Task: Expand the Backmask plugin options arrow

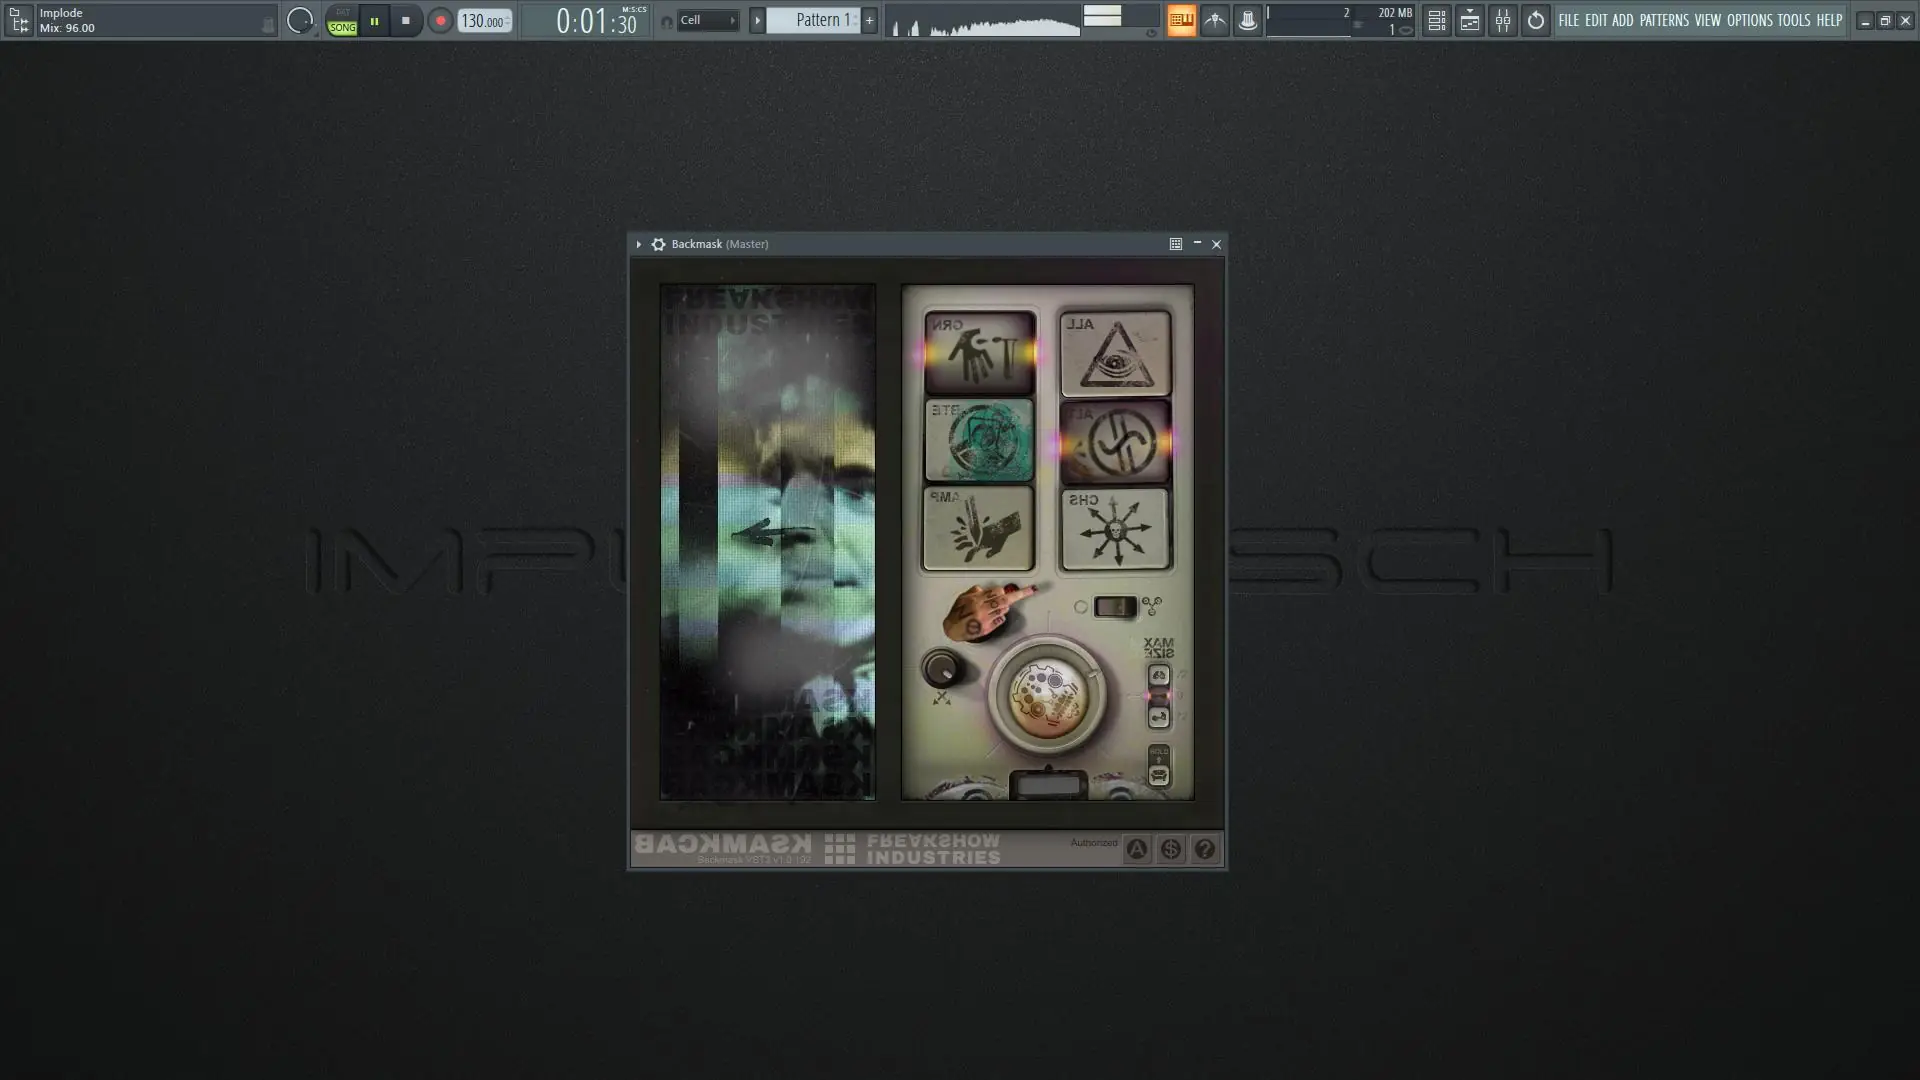Action: point(638,244)
